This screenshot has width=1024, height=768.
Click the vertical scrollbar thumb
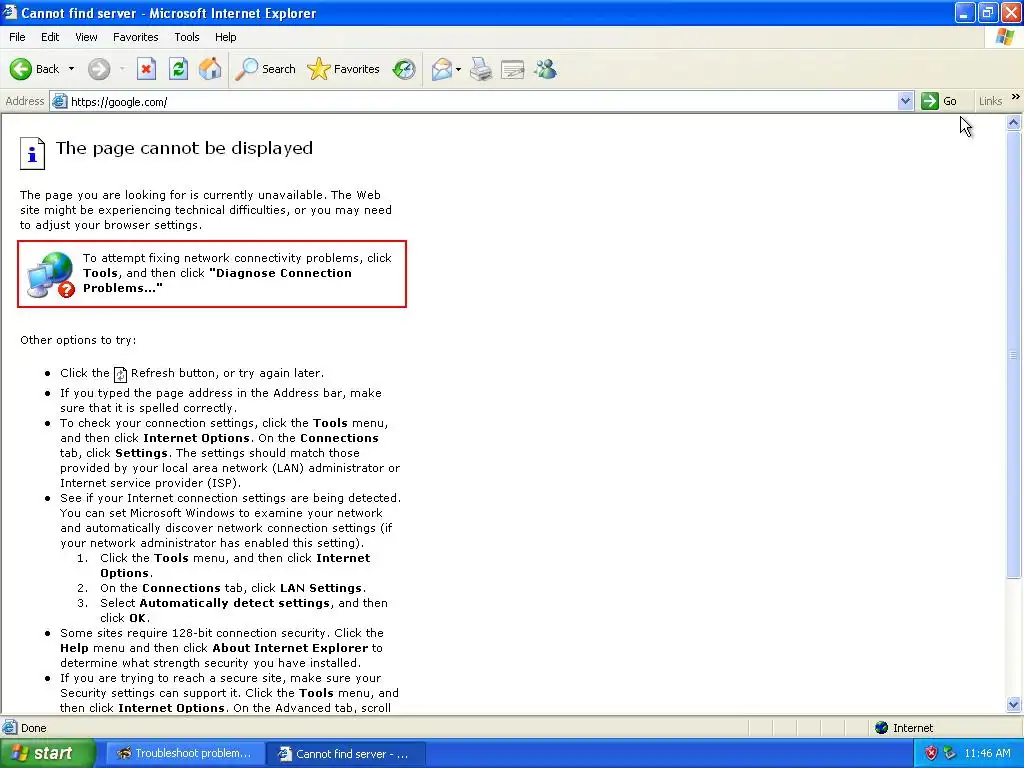click(x=1014, y=355)
